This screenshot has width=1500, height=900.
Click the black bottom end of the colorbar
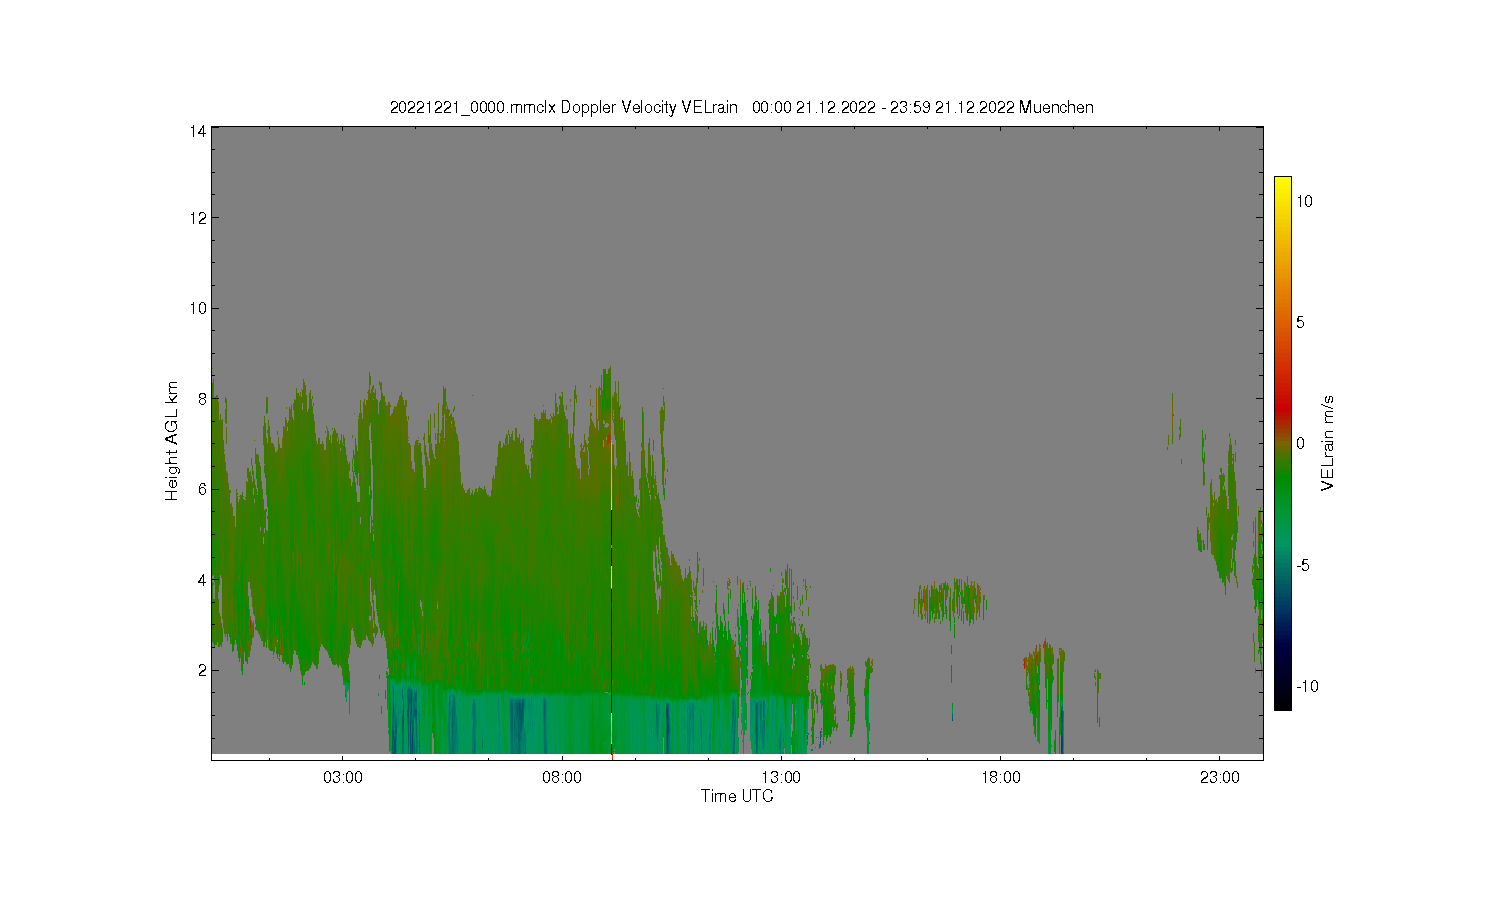[1282, 698]
